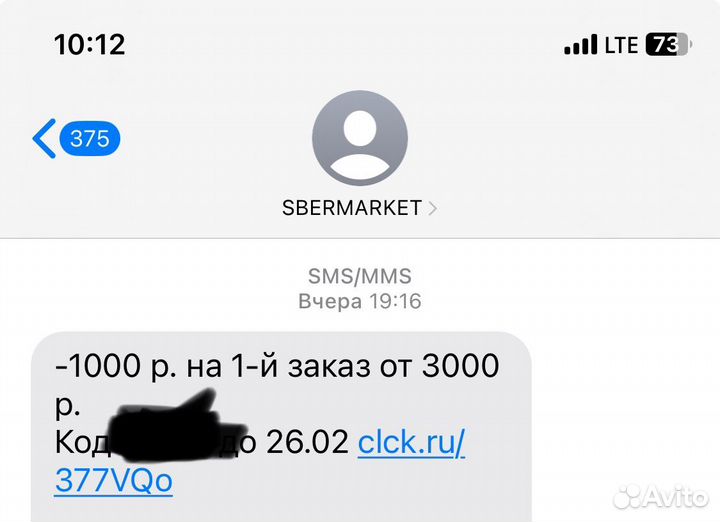
Task: Tap the blacked-out promo code area
Action: pyautogui.click(x=177, y=427)
